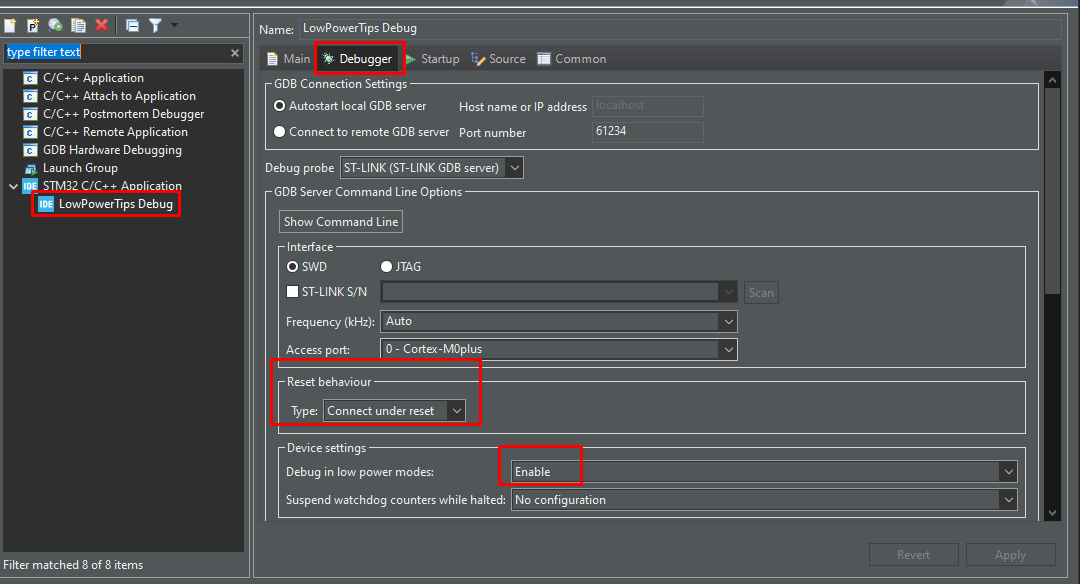Open the Debug probe dropdown
1080x584 pixels.
pos(513,168)
